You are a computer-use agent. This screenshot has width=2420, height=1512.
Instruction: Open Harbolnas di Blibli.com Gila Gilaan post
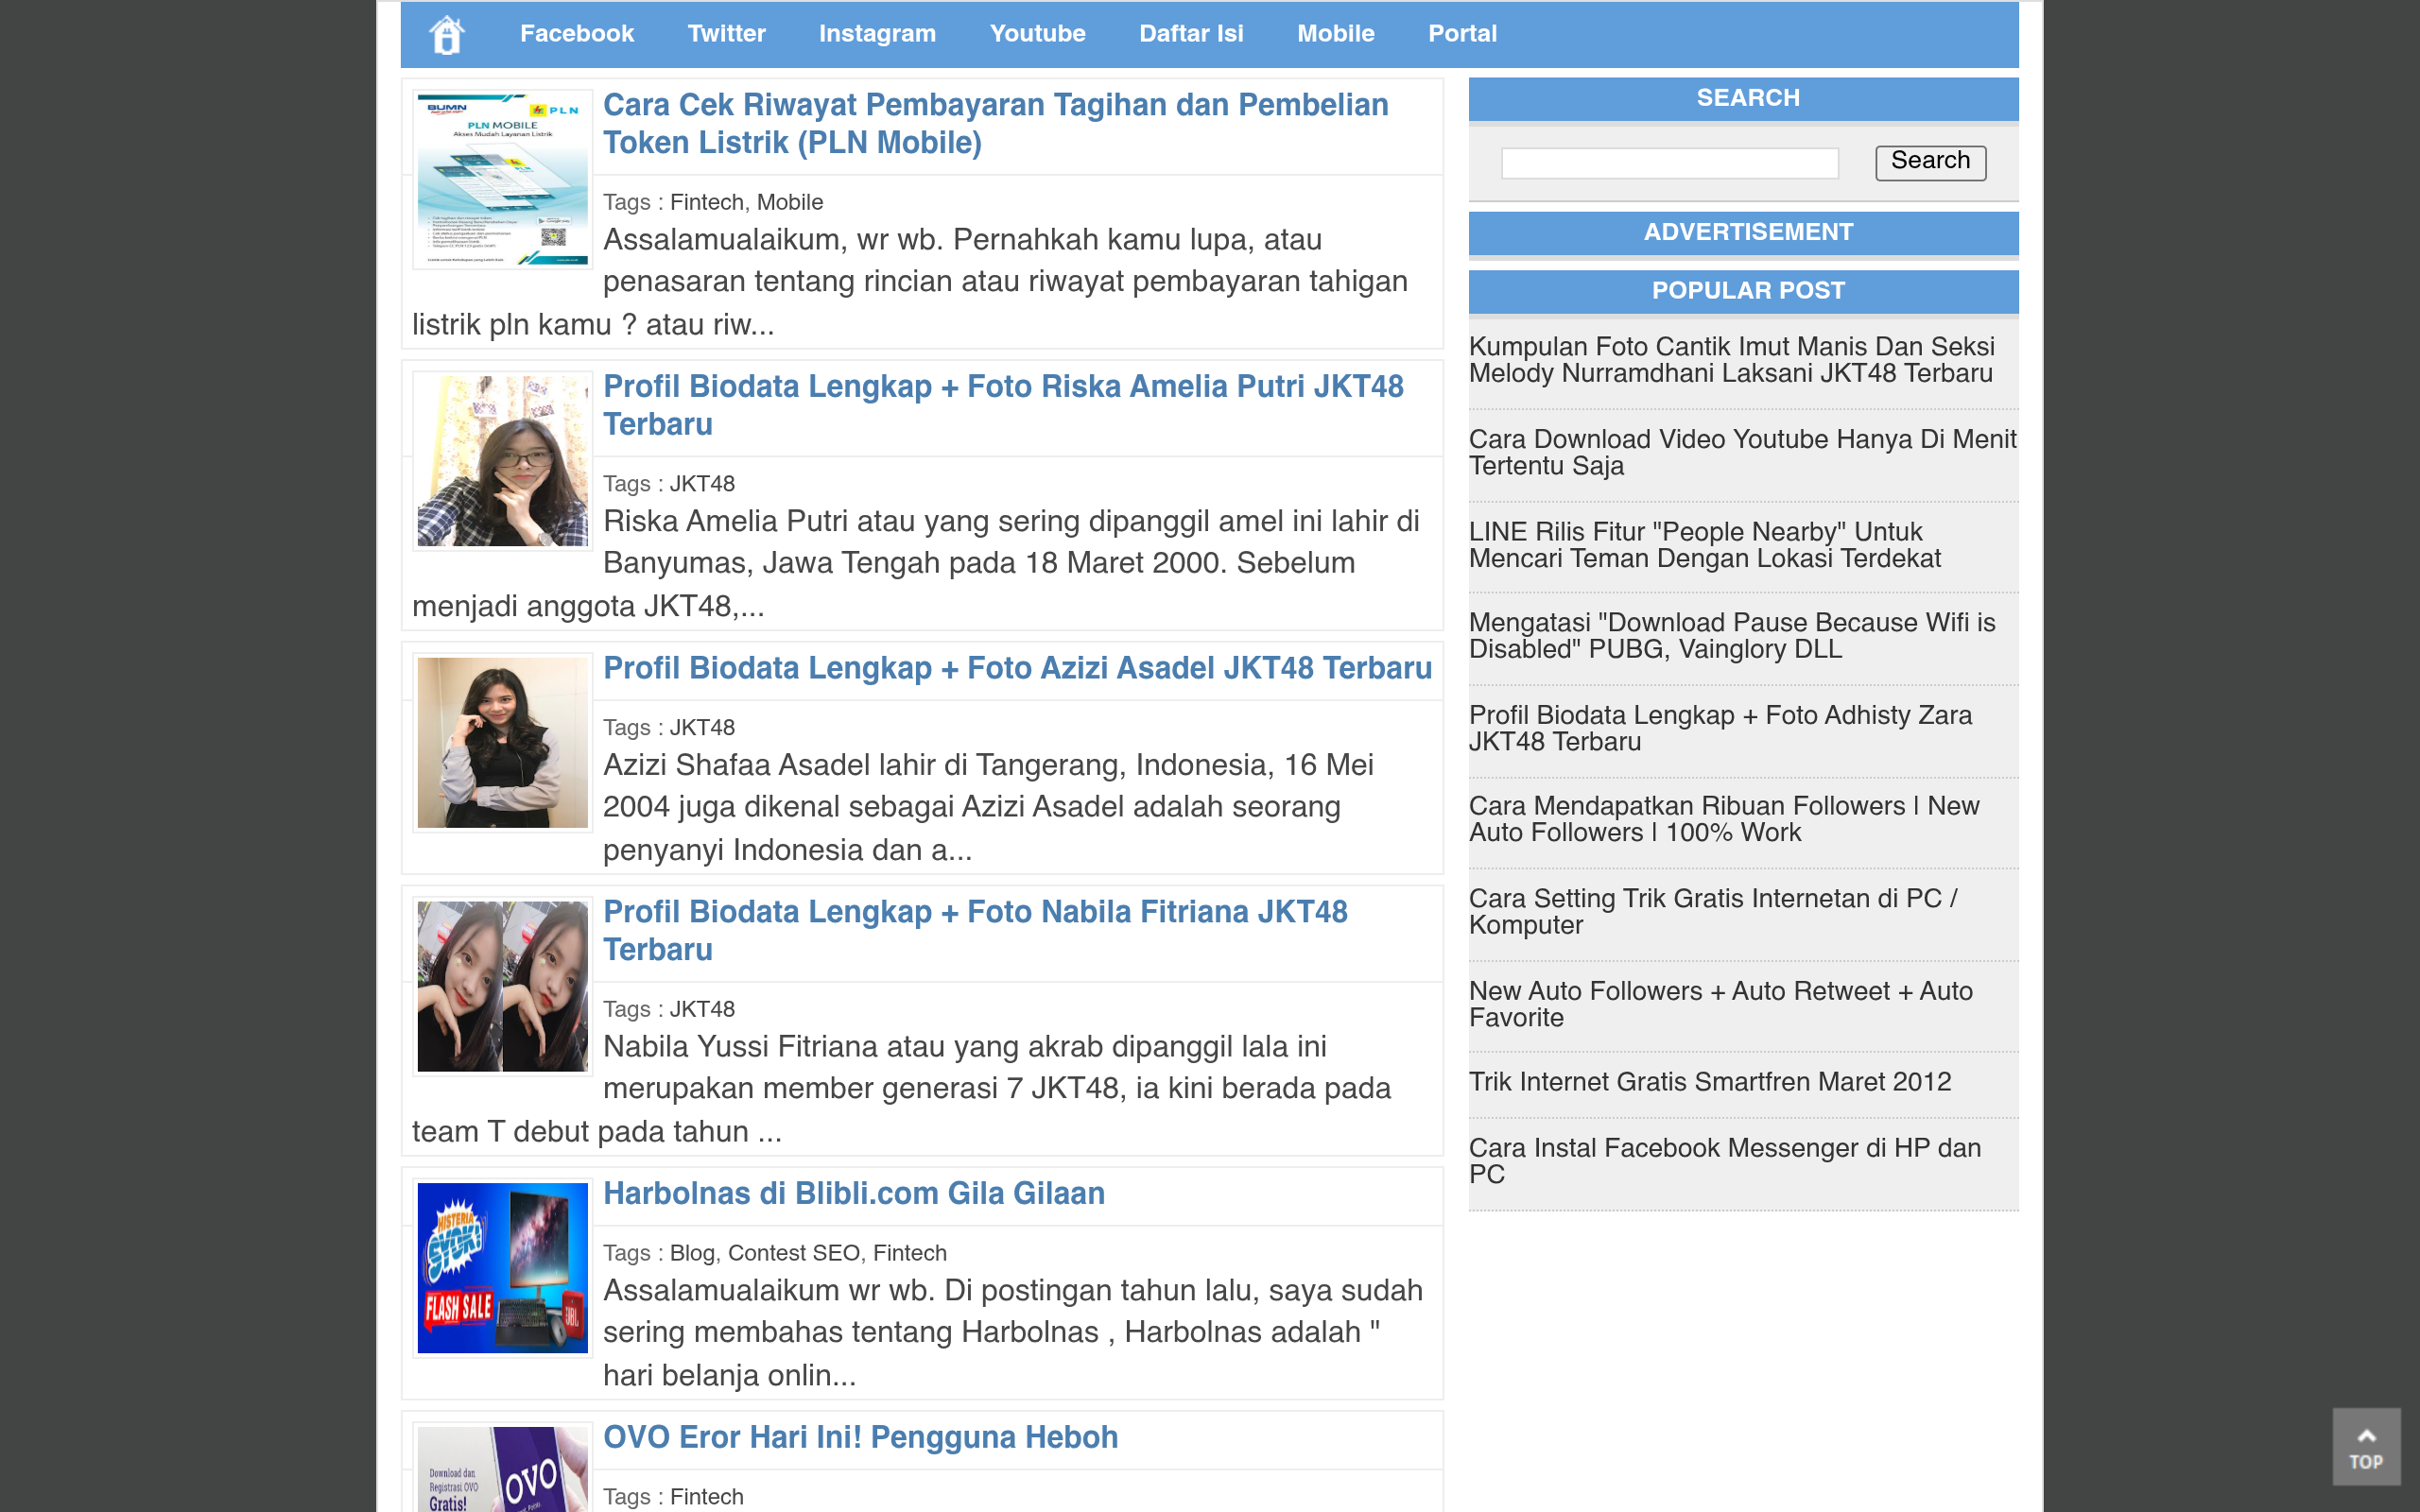(x=854, y=1194)
